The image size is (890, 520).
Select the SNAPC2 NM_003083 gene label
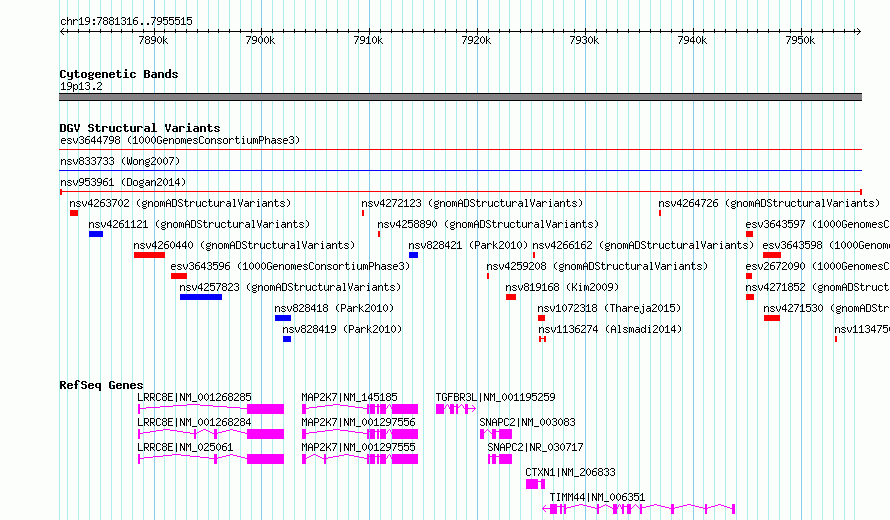click(527, 422)
